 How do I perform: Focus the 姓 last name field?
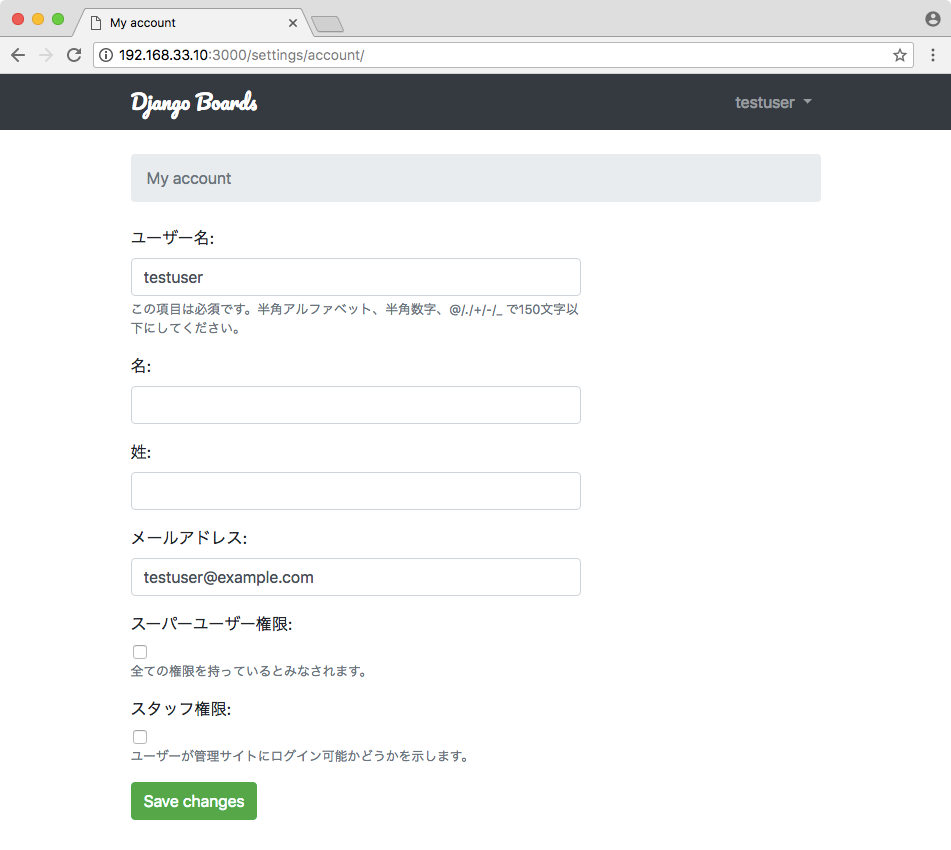pos(355,491)
